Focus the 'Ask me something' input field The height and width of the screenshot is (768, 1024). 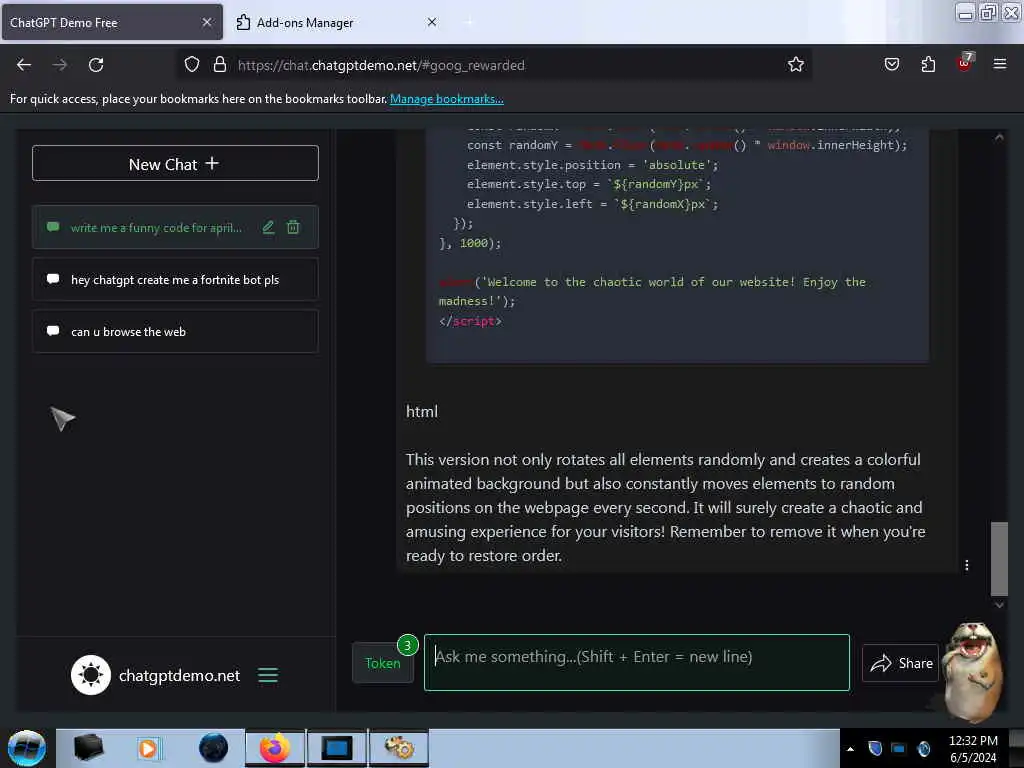click(637, 662)
